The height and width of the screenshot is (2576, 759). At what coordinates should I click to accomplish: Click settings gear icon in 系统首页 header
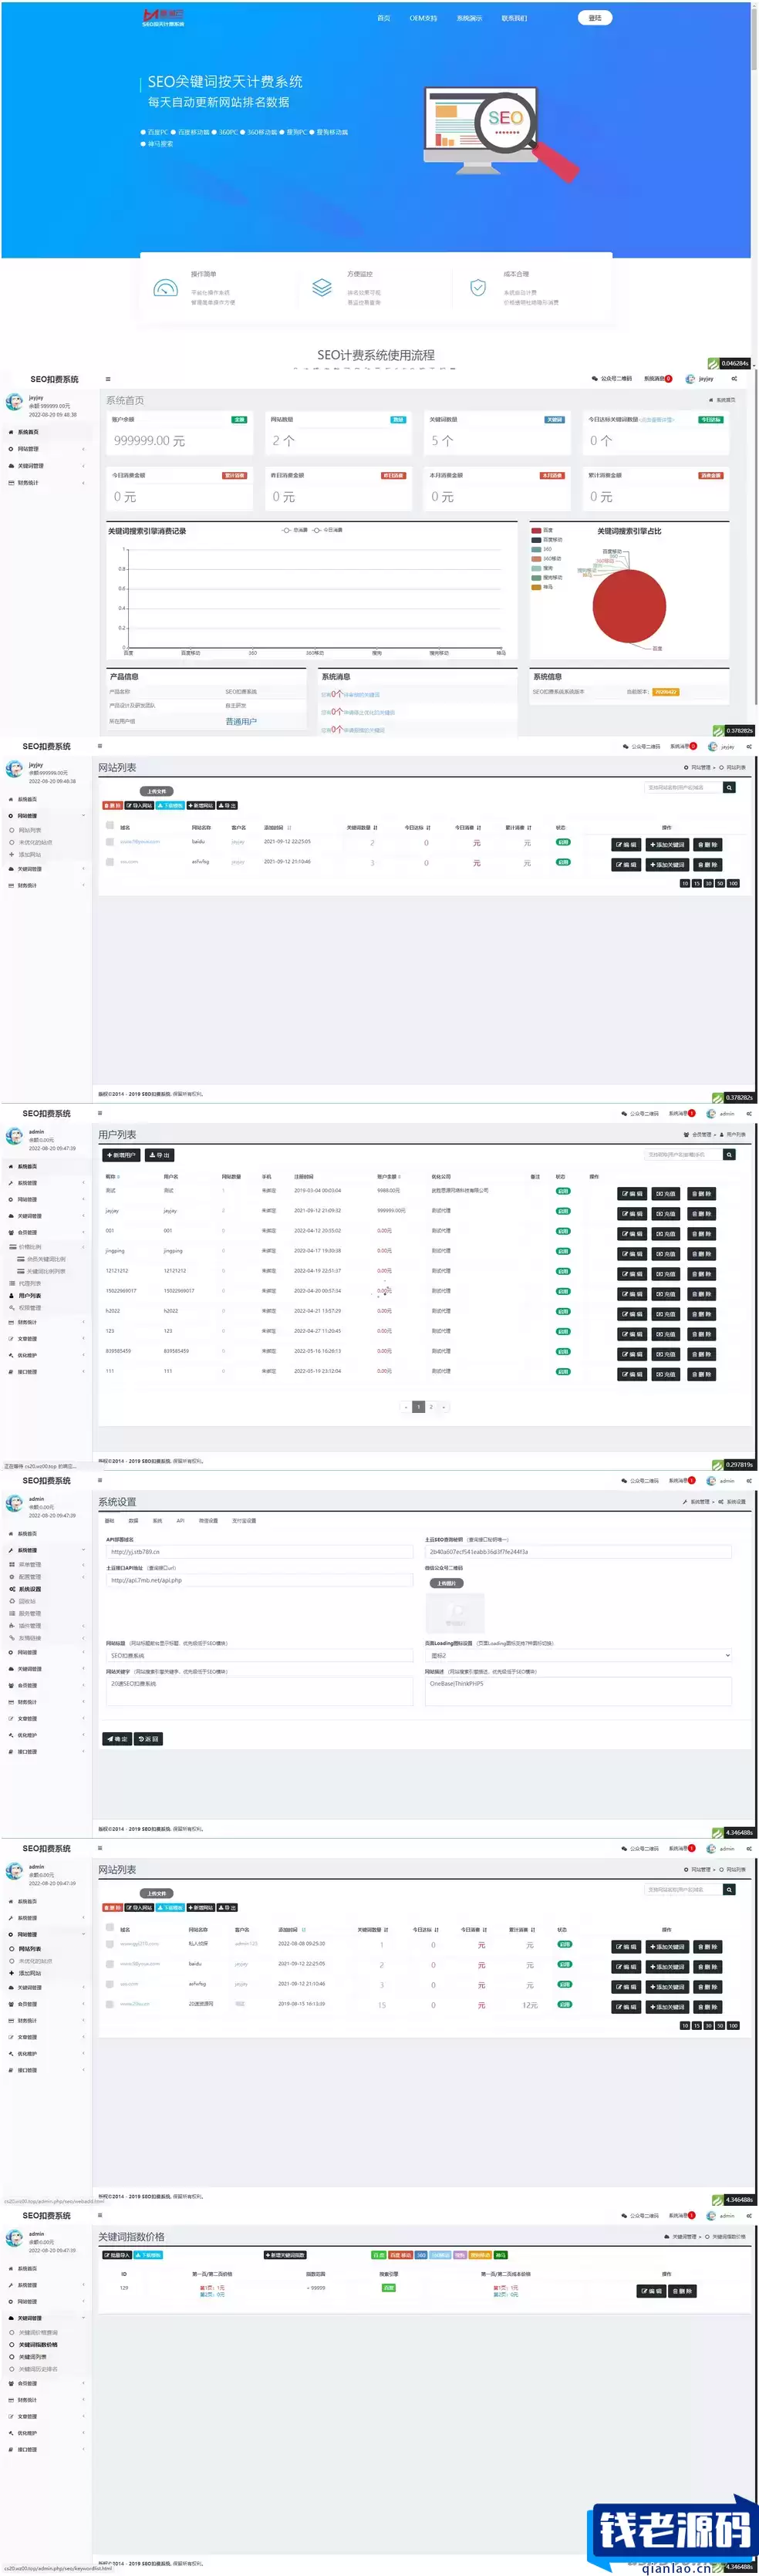[734, 379]
